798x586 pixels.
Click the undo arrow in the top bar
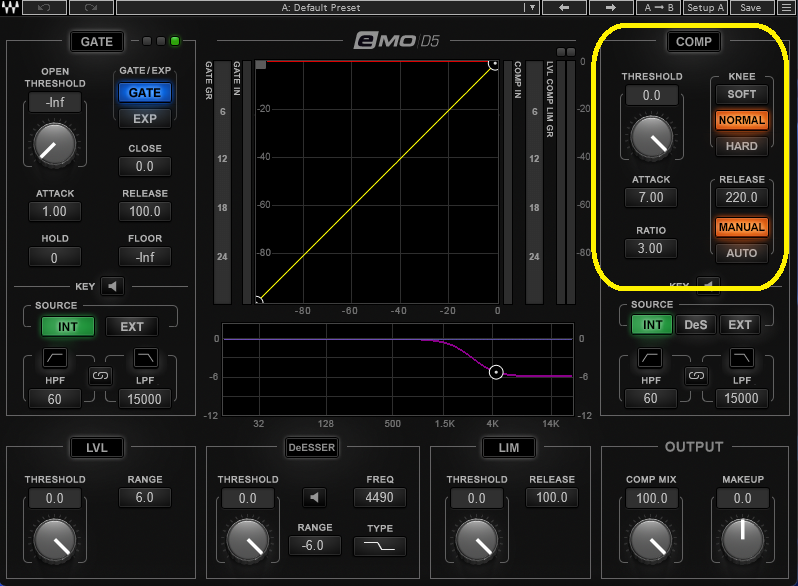[x=43, y=8]
